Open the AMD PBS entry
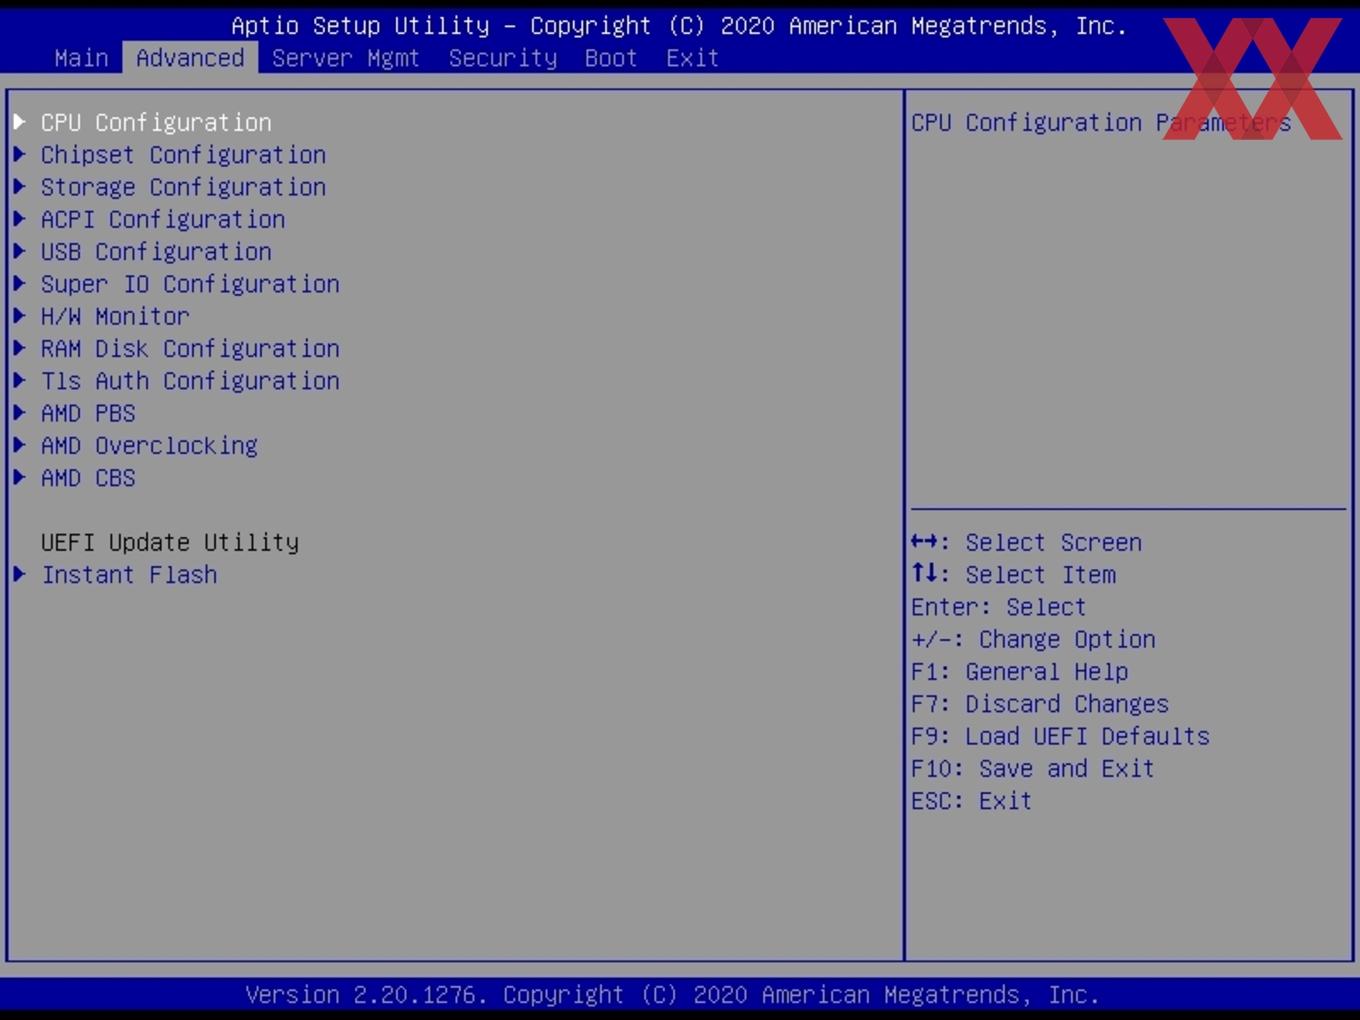Image resolution: width=1360 pixels, height=1020 pixels. tap(88, 413)
